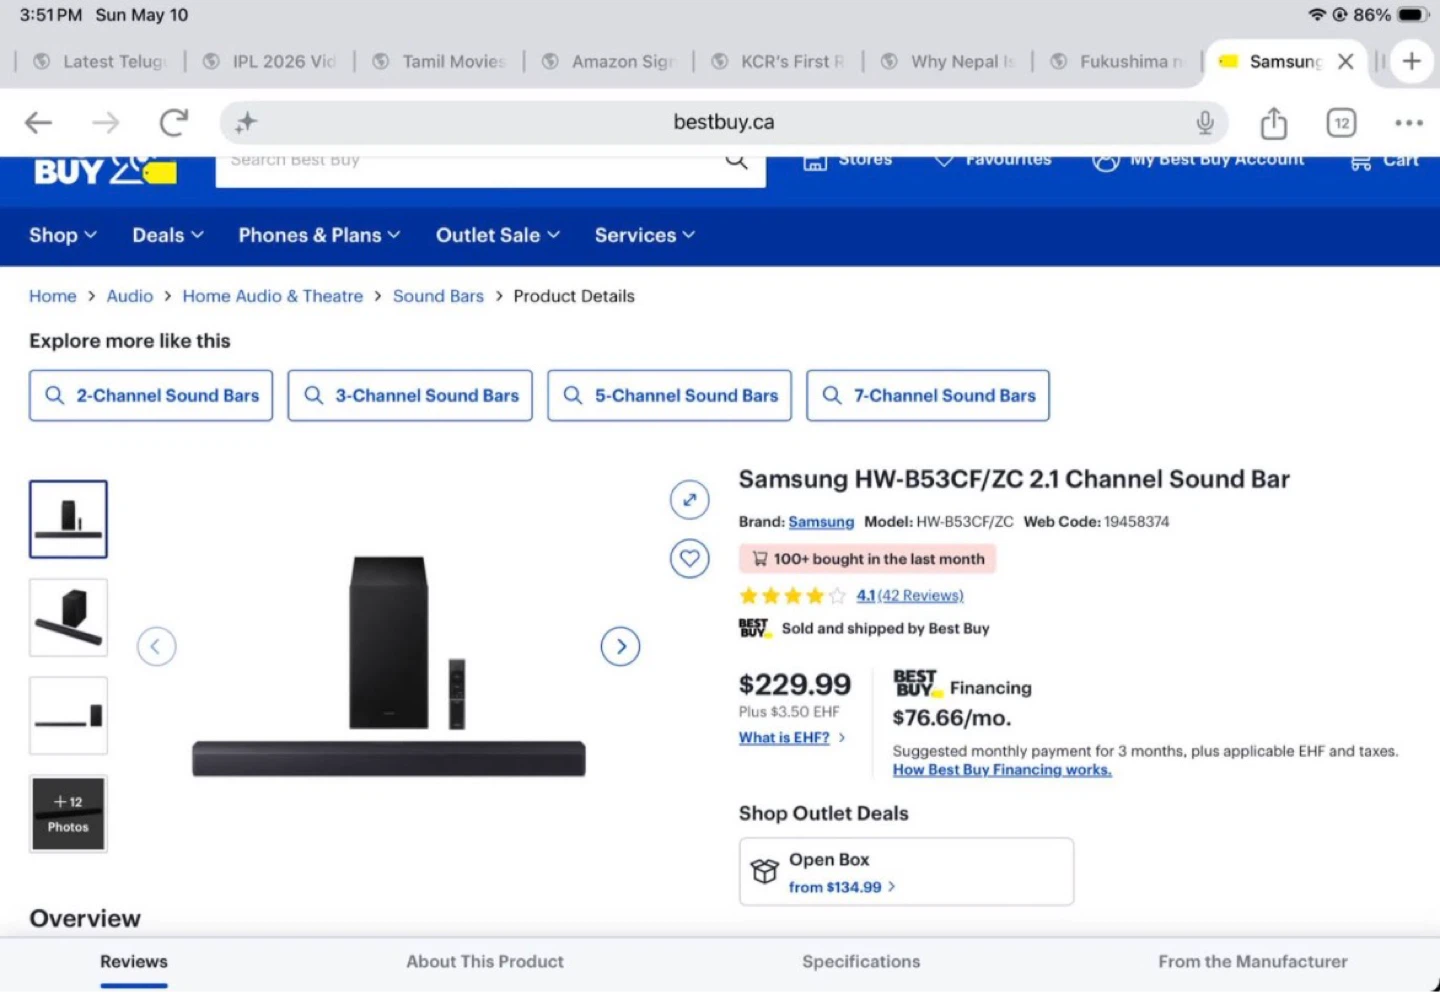This screenshot has width=1440, height=992.
Task: Open Favourites in the header
Action: pyautogui.click(x=992, y=160)
